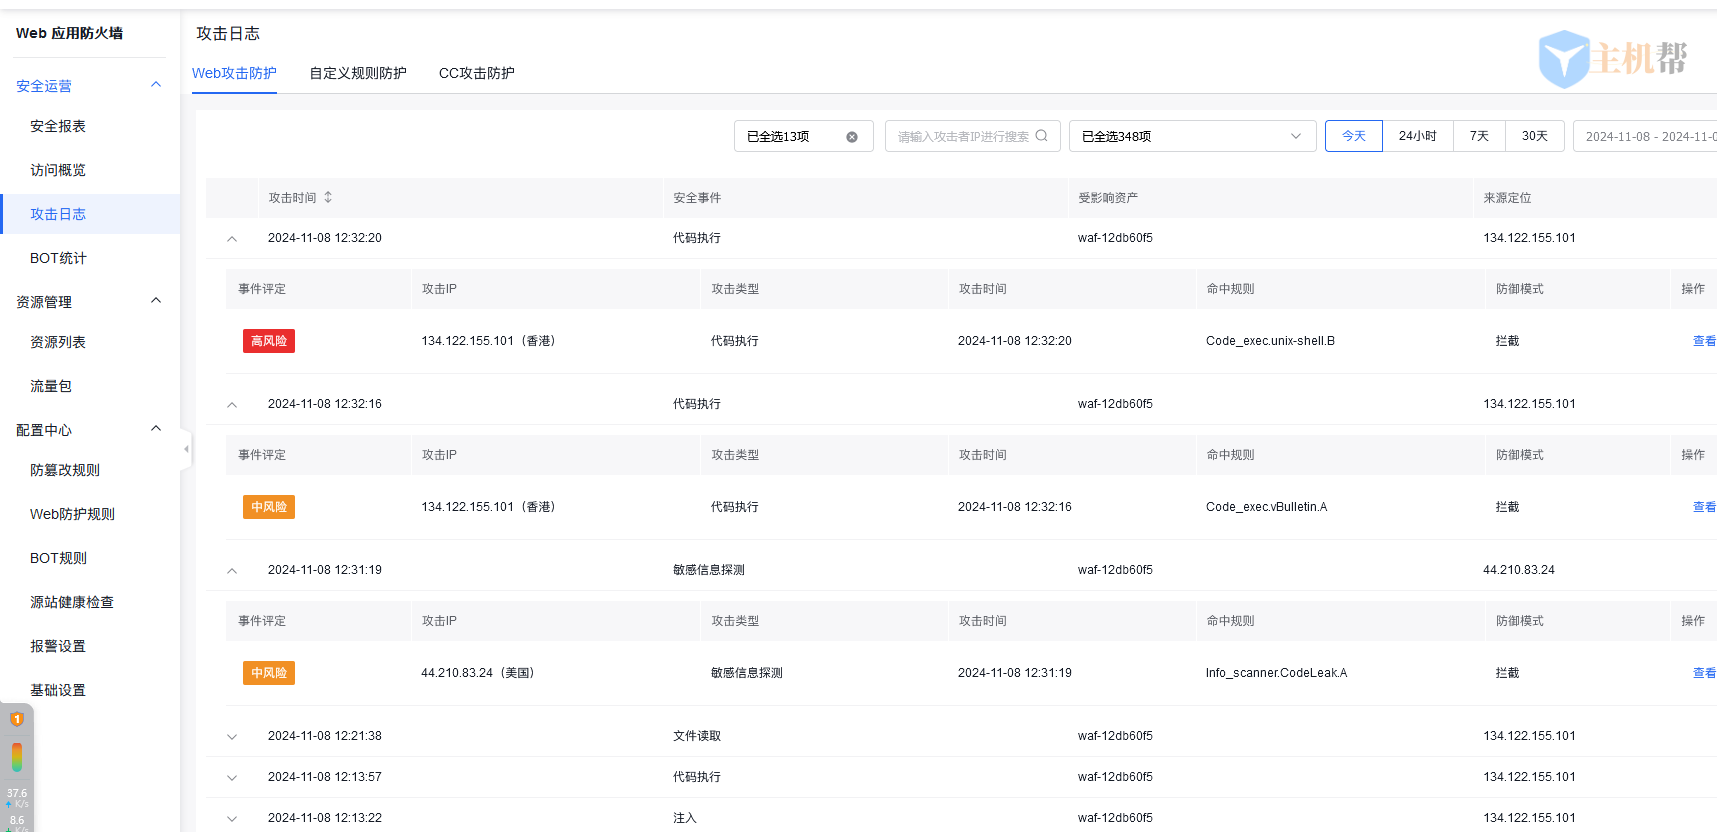Select the 30天 time range
The height and width of the screenshot is (832, 1717).
(x=1535, y=136)
